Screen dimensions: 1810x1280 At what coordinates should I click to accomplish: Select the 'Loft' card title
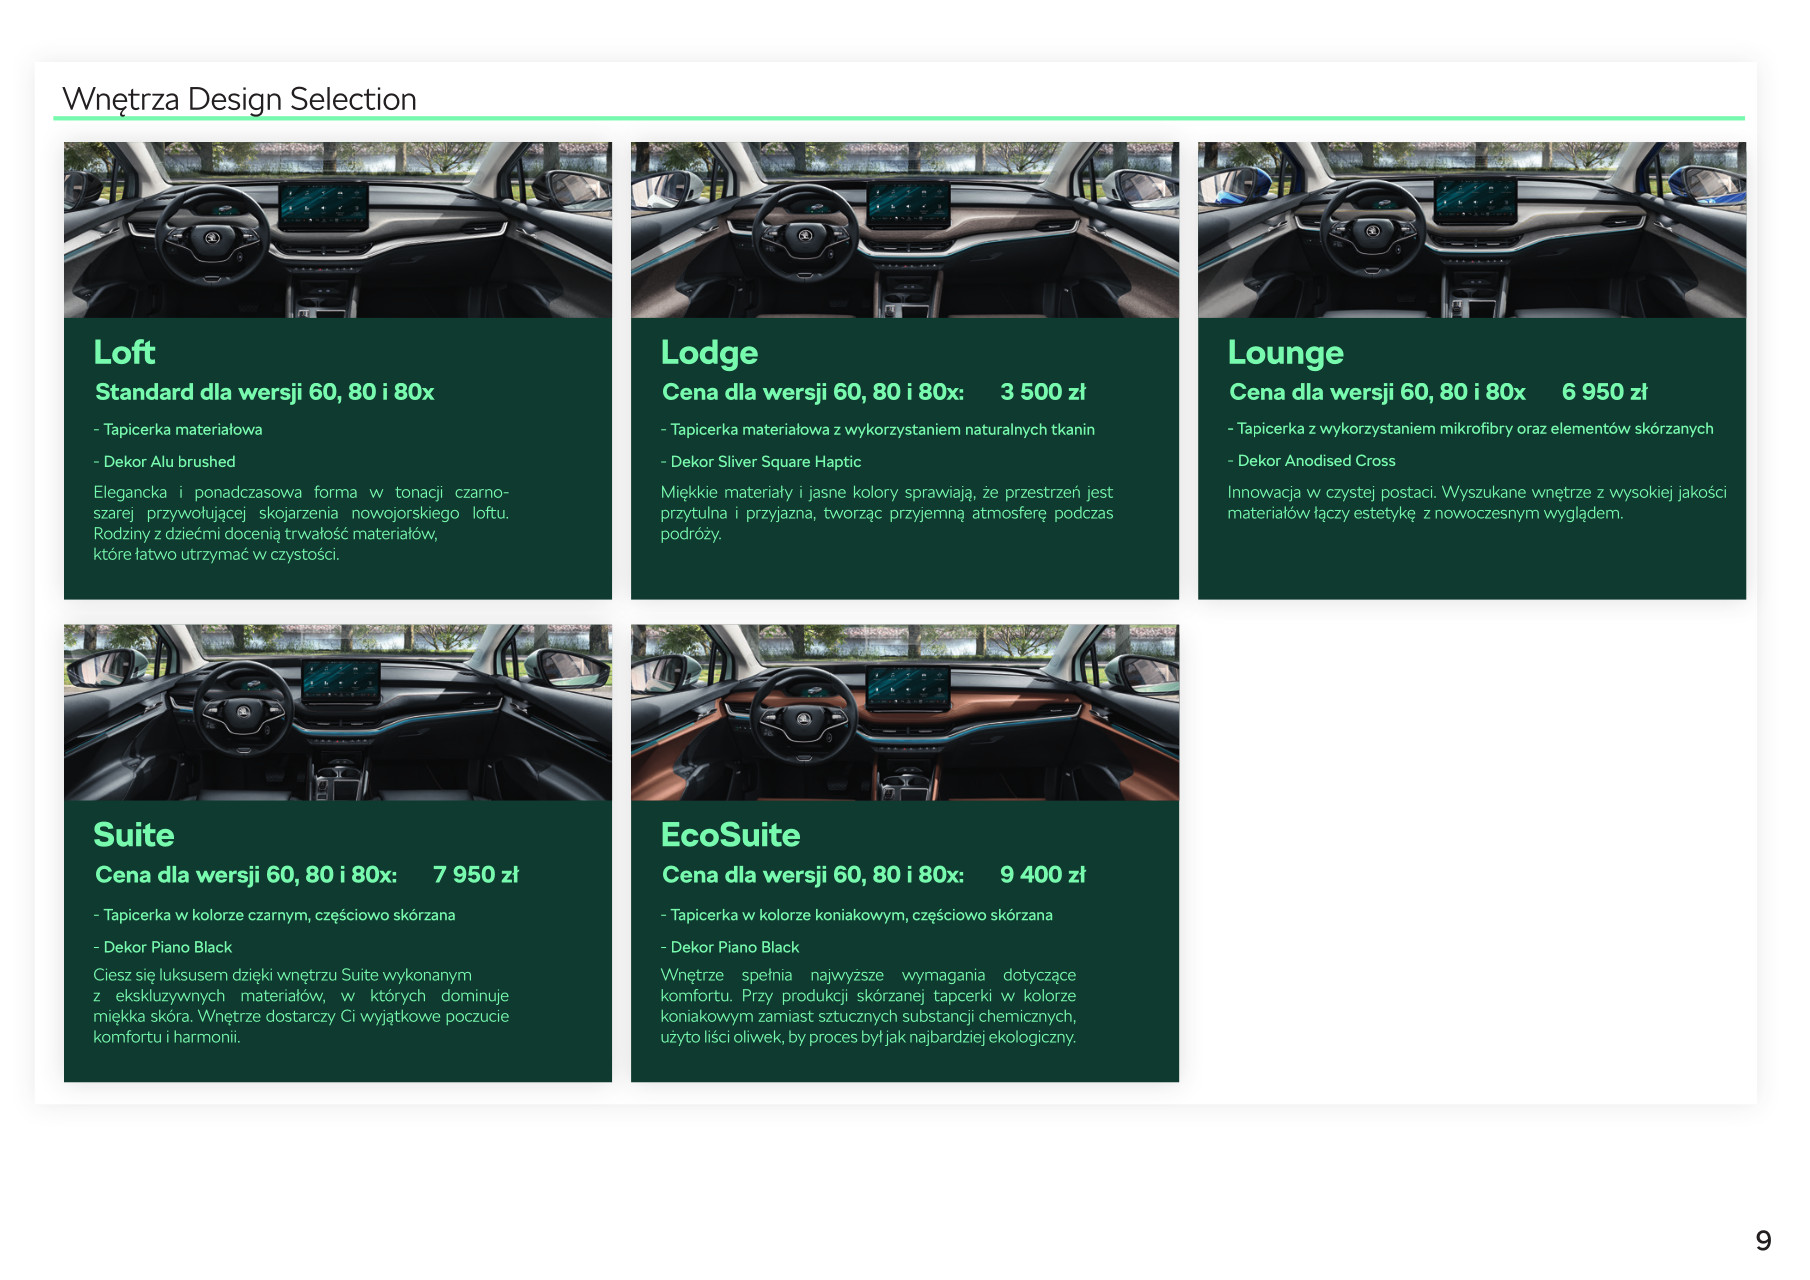124,352
